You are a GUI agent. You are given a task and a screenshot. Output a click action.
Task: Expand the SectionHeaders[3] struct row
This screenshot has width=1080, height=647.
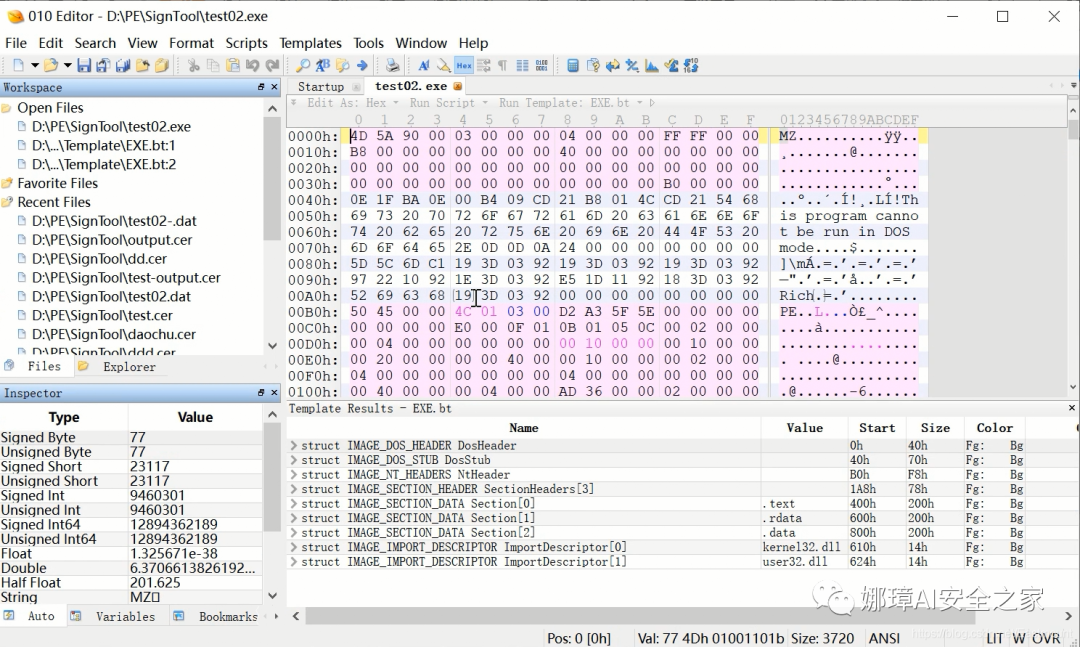(294, 489)
